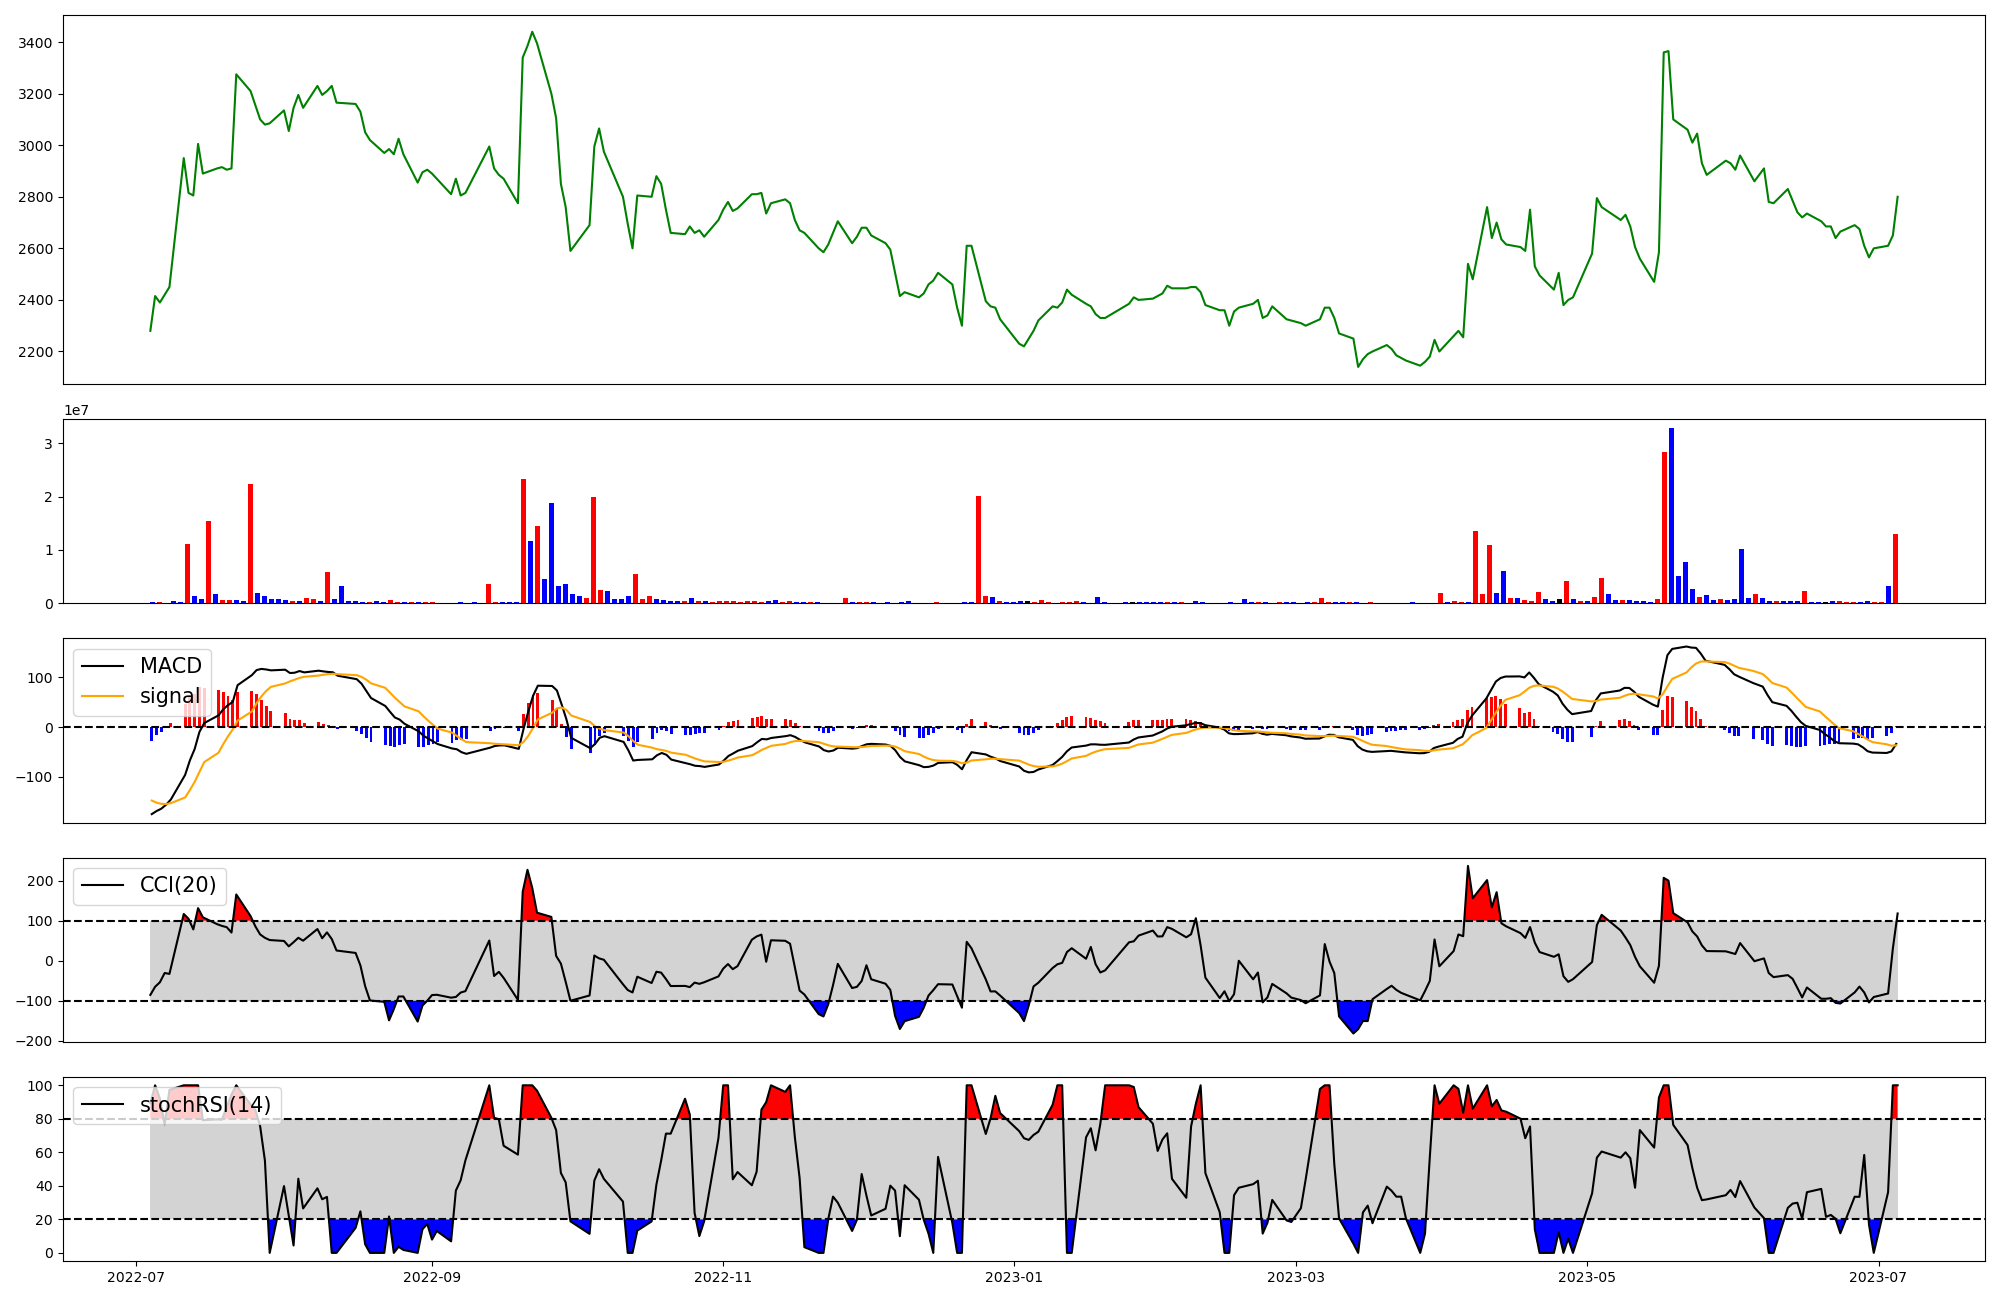Click the 2022-11 x-axis date label
2000x1300 pixels.
[x=723, y=1277]
